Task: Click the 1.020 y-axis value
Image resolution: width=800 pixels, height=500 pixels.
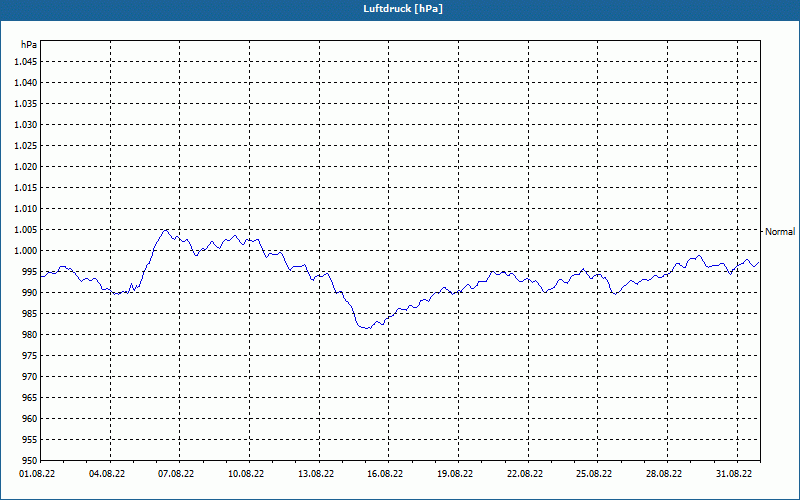Action: coord(26,166)
